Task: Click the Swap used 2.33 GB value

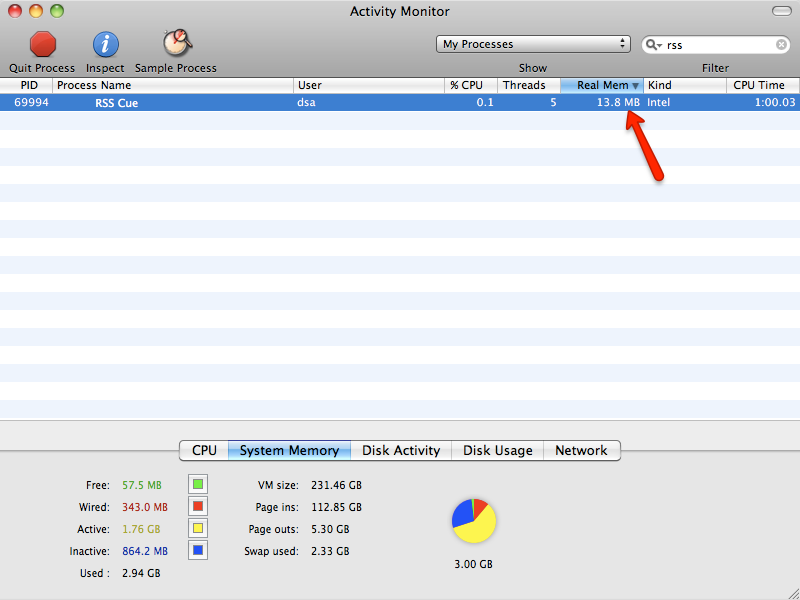Action: (x=330, y=552)
